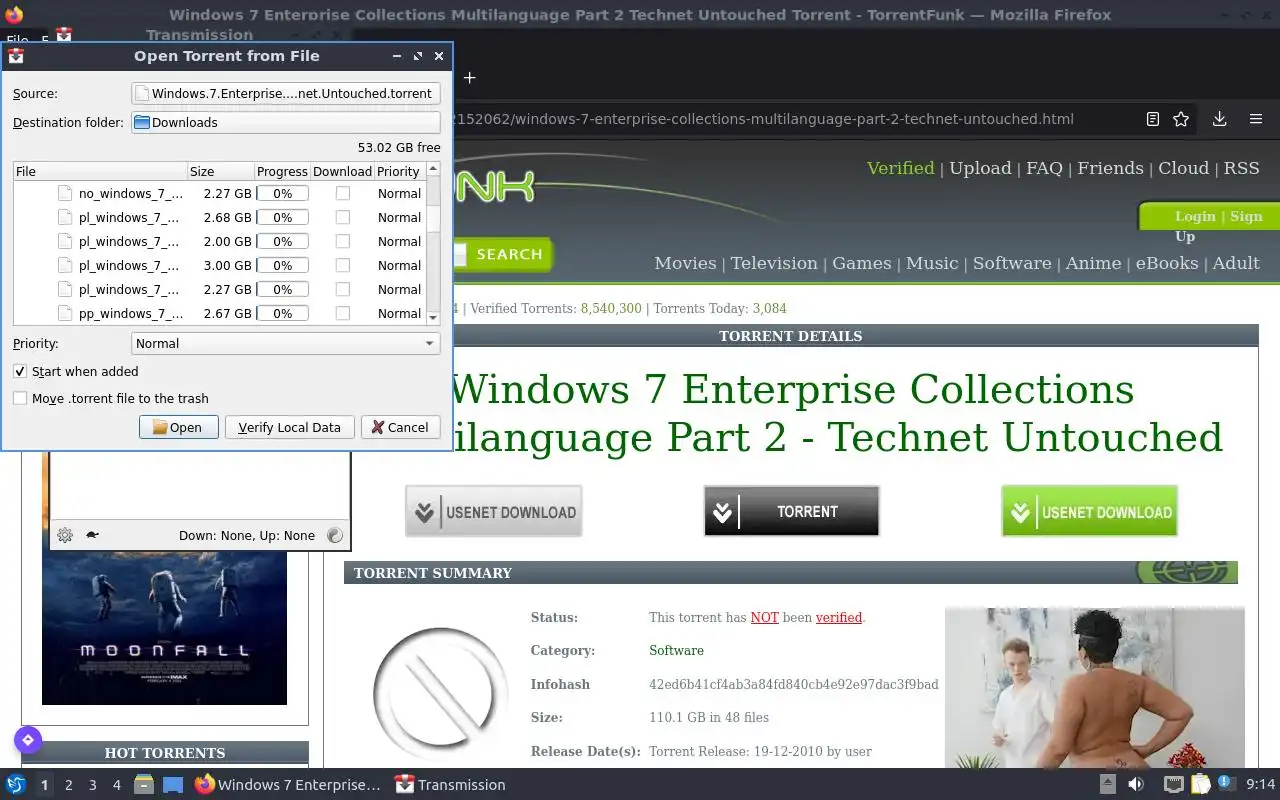Open the Source torrent file chooser
The width and height of the screenshot is (1280, 800).
click(x=286, y=93)
